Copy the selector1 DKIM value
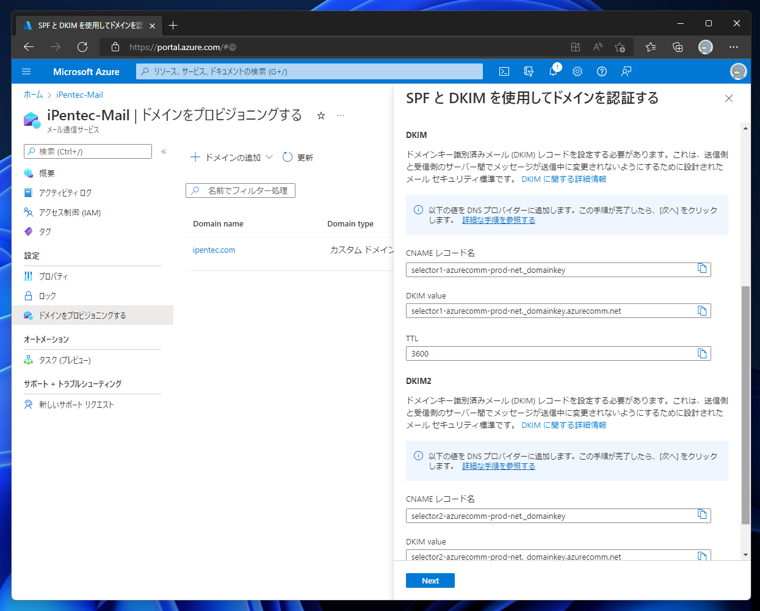This screenshot has height=611, width=760. click(x=702, y=311)
